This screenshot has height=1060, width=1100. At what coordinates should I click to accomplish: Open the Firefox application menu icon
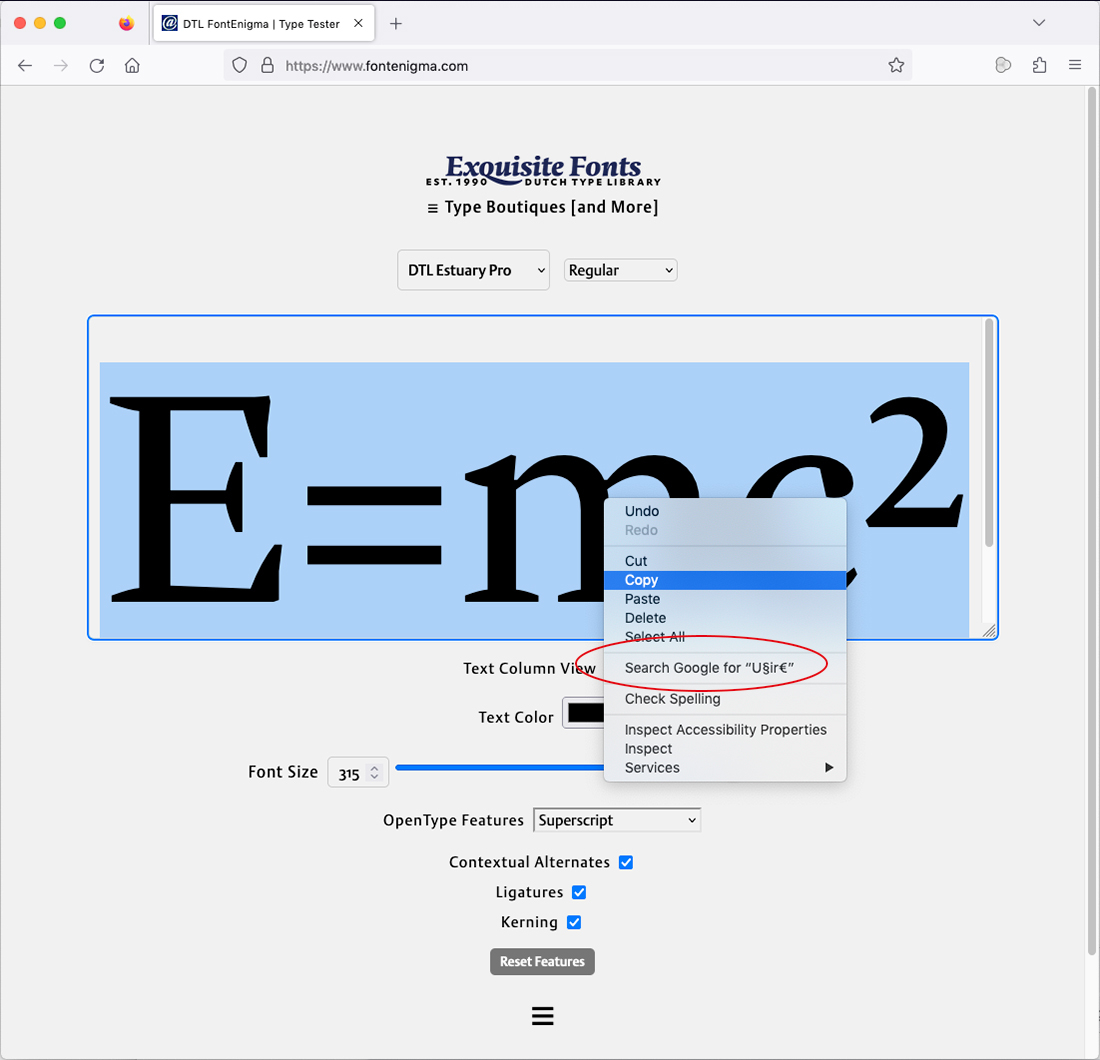(x=1075, y=65)
